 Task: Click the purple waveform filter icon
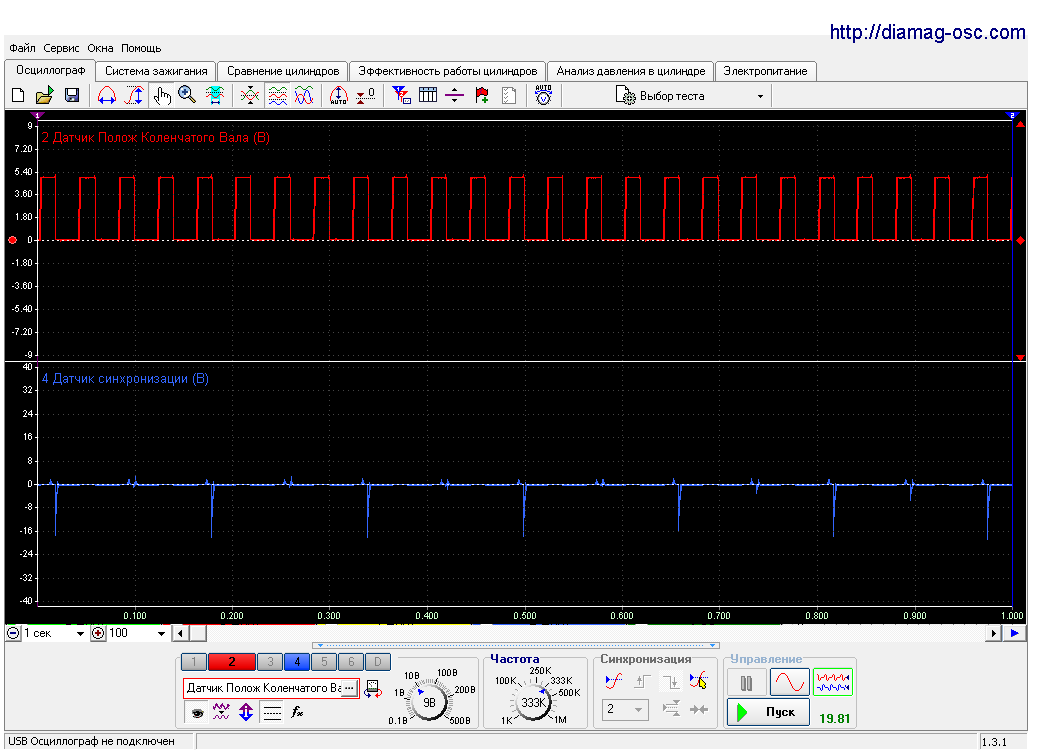click(221, 713)
